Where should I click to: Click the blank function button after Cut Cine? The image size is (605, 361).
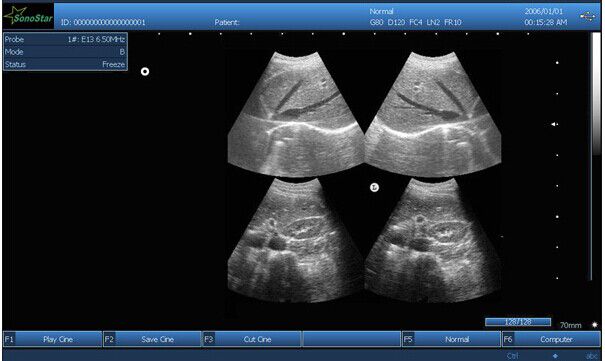[x=352, y=339]
